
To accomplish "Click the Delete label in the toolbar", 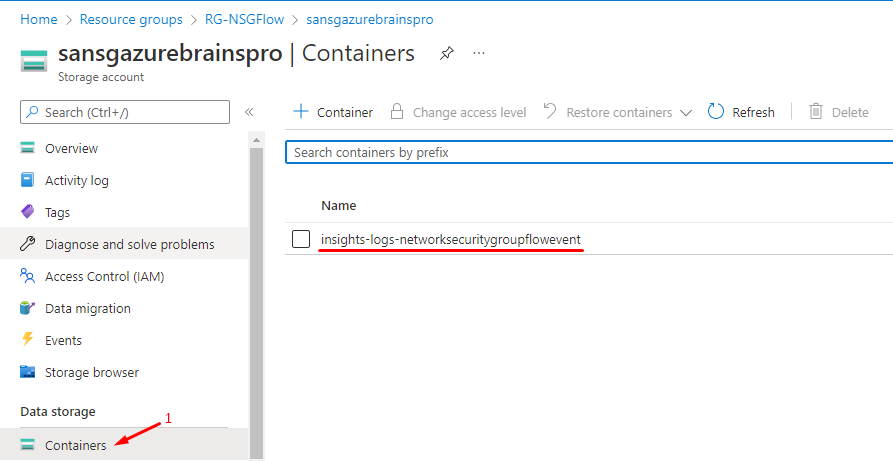I will click(x=850, y=113).
